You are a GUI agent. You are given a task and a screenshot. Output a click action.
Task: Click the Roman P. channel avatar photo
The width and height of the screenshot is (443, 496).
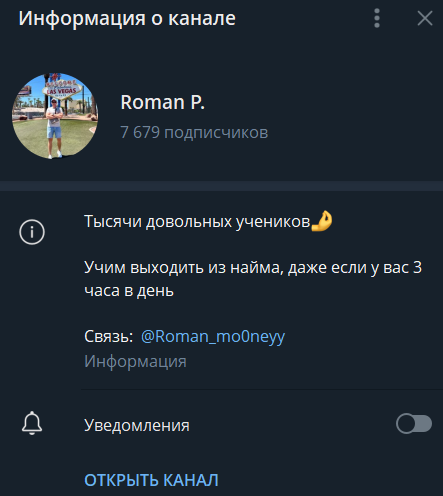[x=55, y=116]
